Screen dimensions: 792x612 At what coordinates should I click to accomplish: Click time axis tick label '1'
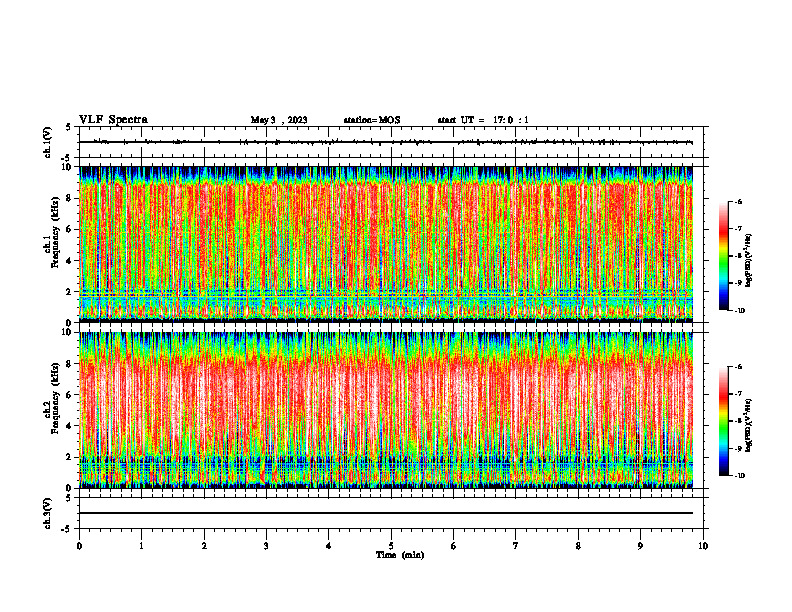(x=141, y=546)
